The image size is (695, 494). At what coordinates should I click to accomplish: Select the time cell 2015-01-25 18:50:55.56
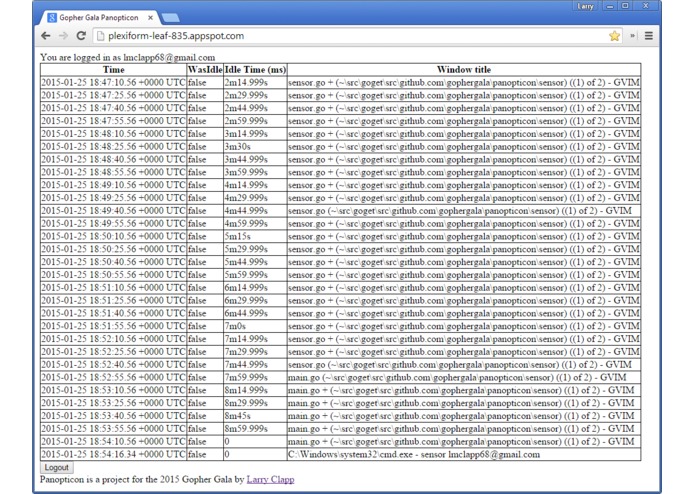click(113, 275)
